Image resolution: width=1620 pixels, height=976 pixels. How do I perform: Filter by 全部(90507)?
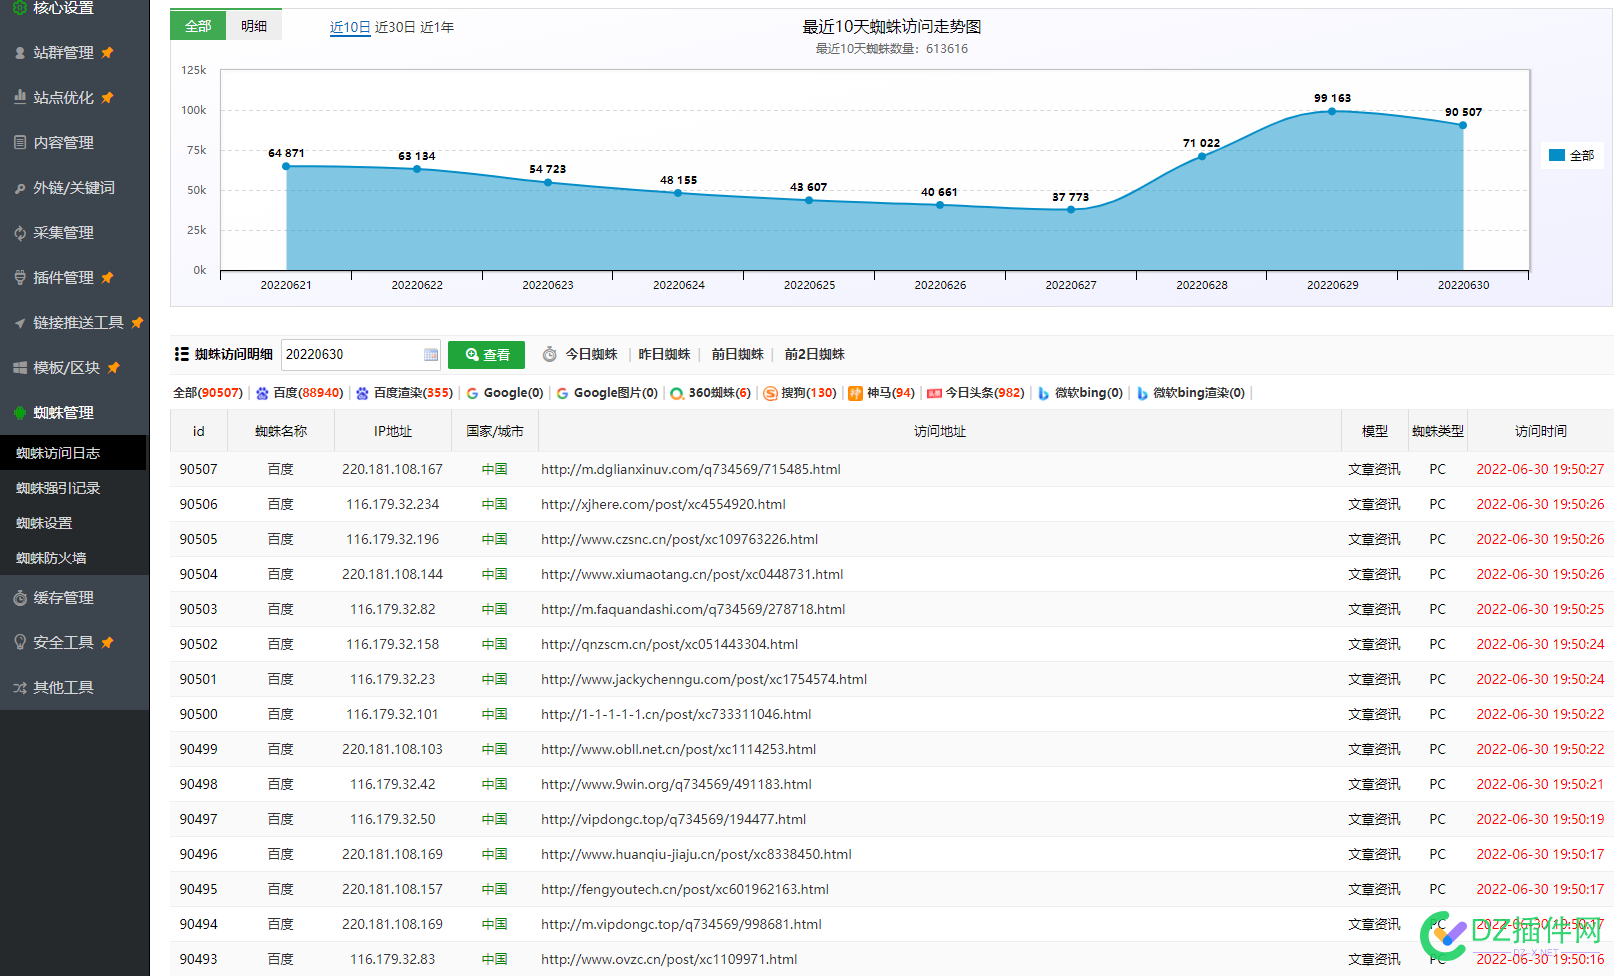pyautogui.click(x=208, y=393)
